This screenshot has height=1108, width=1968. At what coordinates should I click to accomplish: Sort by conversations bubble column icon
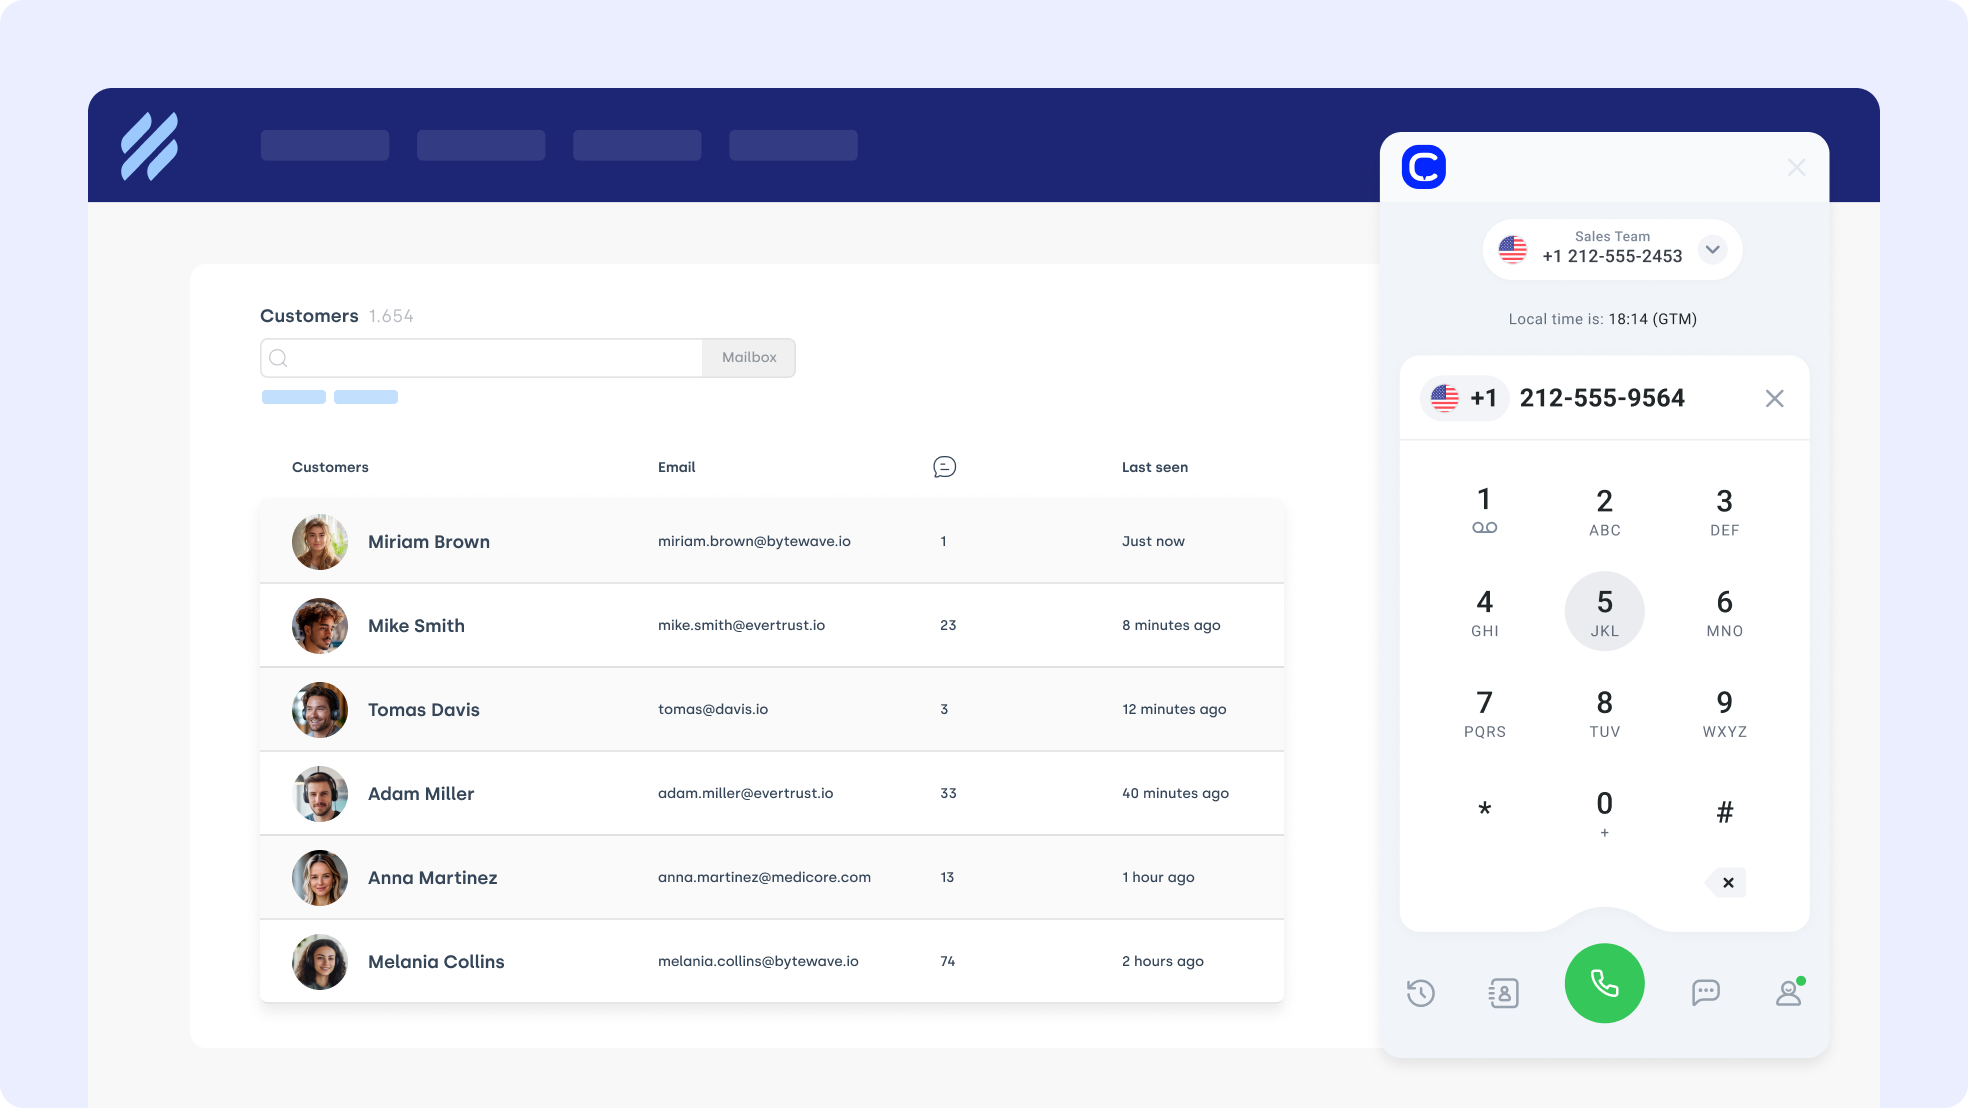(944, 467)
